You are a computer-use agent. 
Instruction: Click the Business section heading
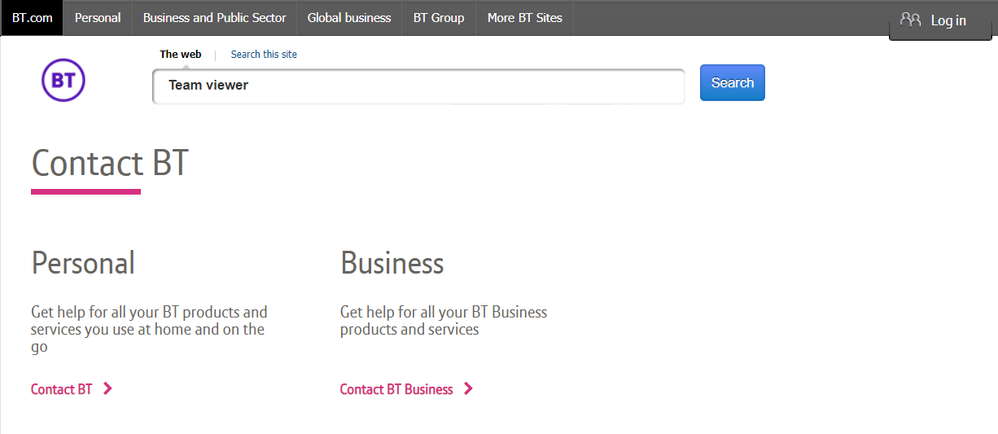392,262
